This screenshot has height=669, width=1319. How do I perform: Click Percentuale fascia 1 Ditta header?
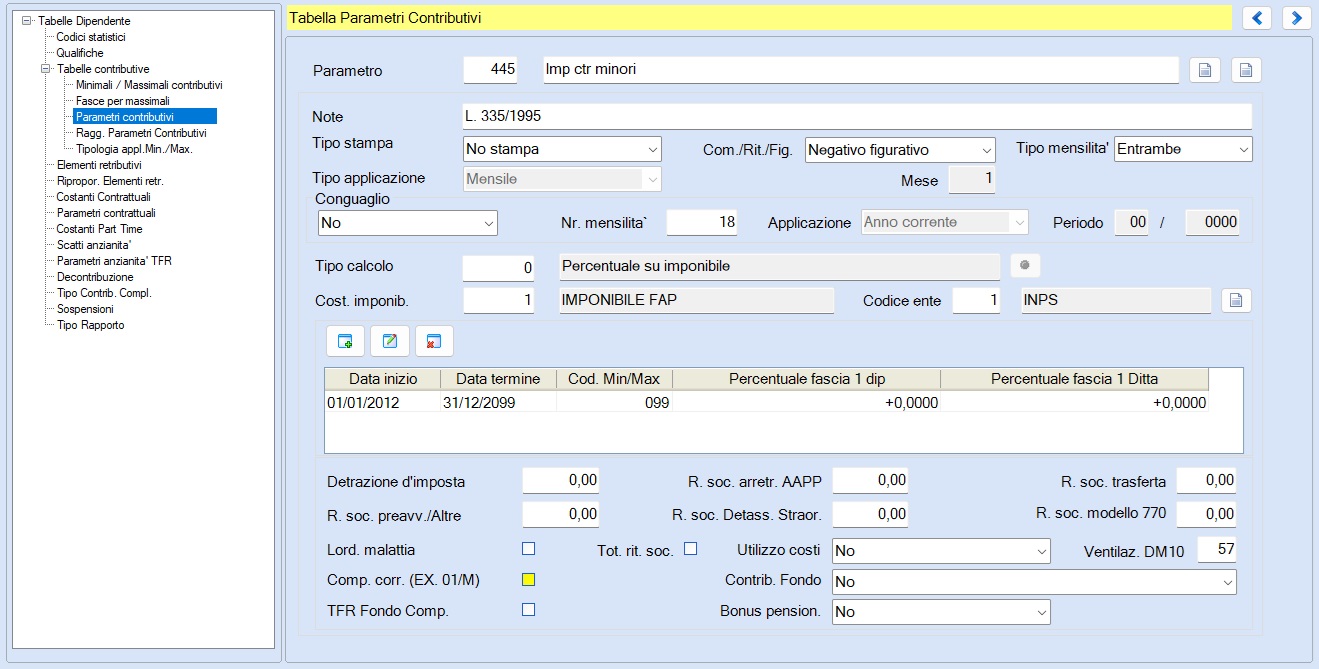1075,379
